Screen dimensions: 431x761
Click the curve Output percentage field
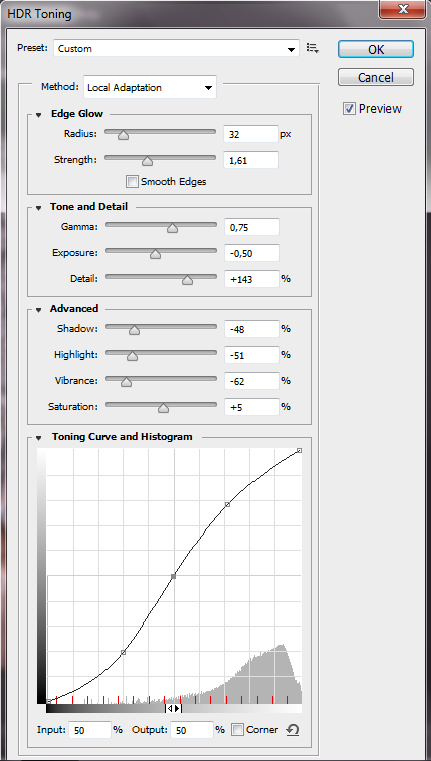pos(192,729)
